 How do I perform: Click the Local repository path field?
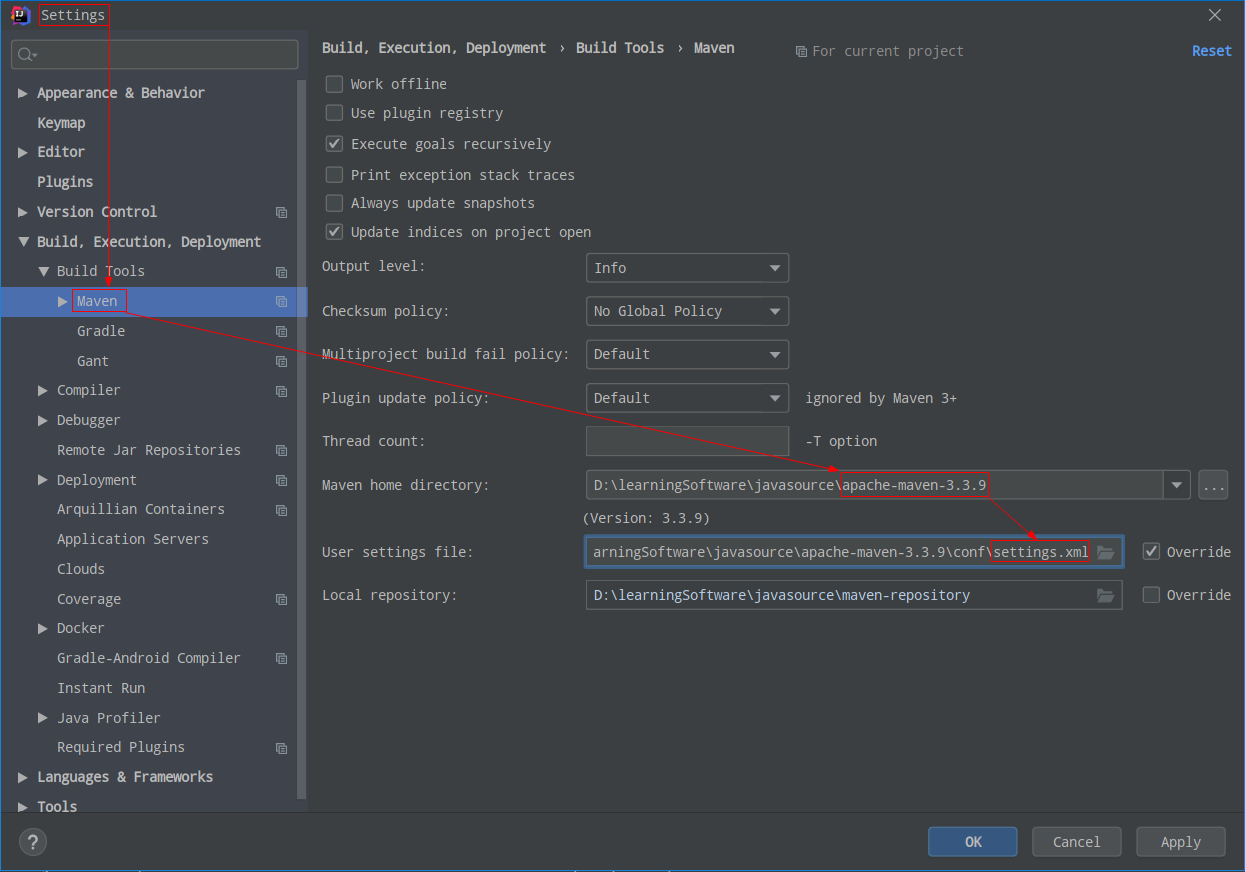854,595
